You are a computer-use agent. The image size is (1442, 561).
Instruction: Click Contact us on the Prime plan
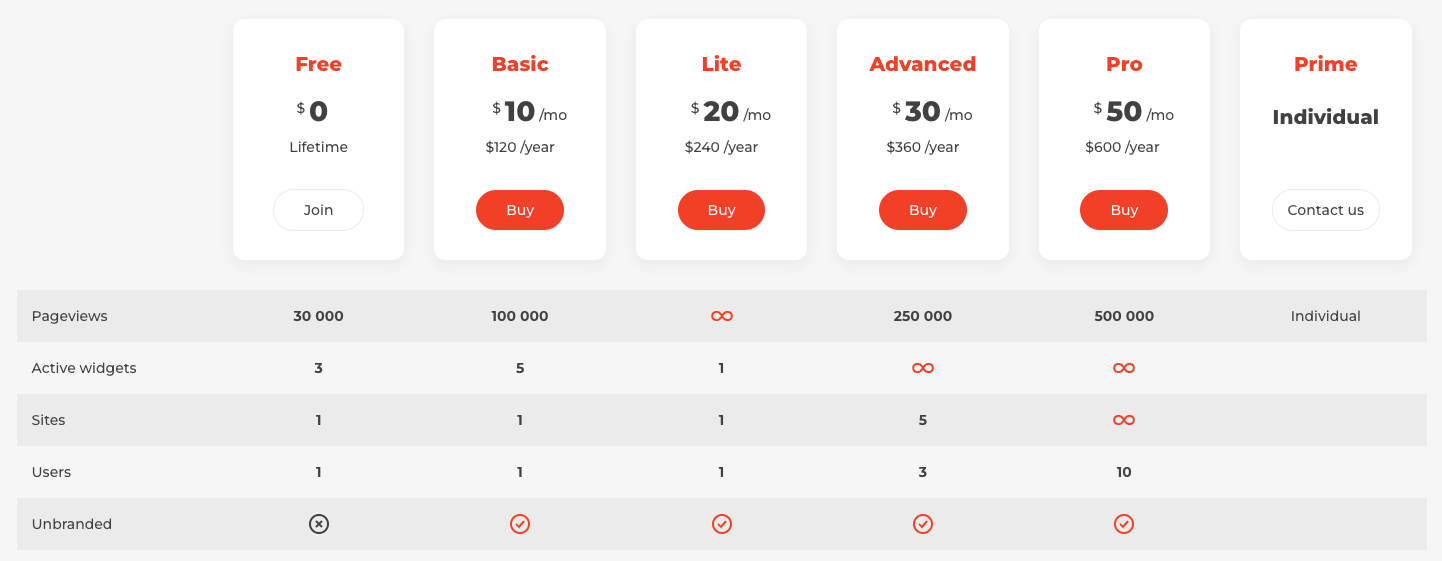point(1325,210)
